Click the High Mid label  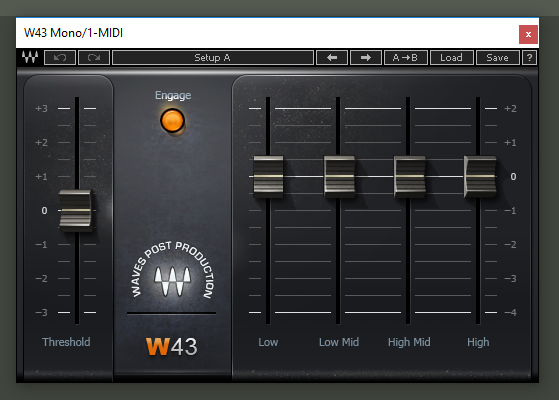point(409,342)
